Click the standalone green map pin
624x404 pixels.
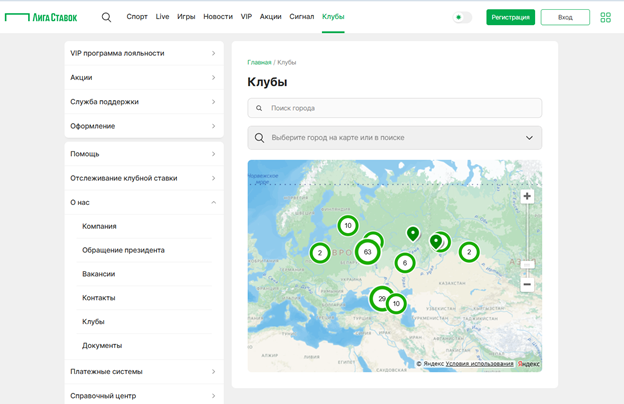[413, 234]
